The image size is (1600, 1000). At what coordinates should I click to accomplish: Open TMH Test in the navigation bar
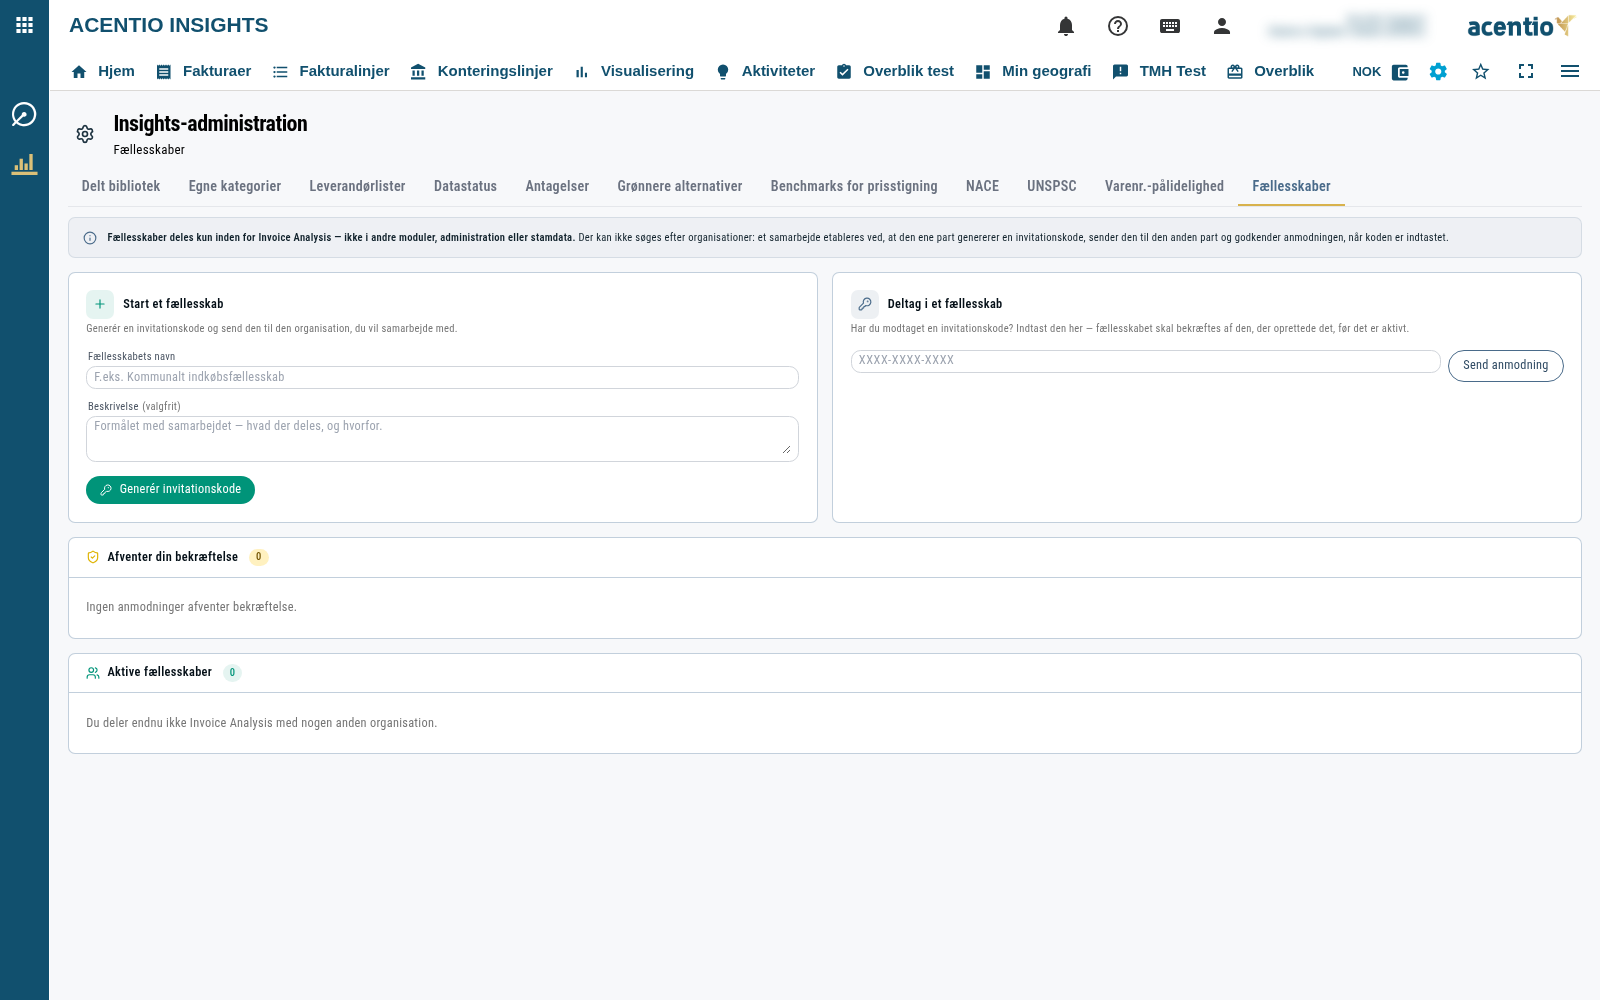pos(1159,72)
